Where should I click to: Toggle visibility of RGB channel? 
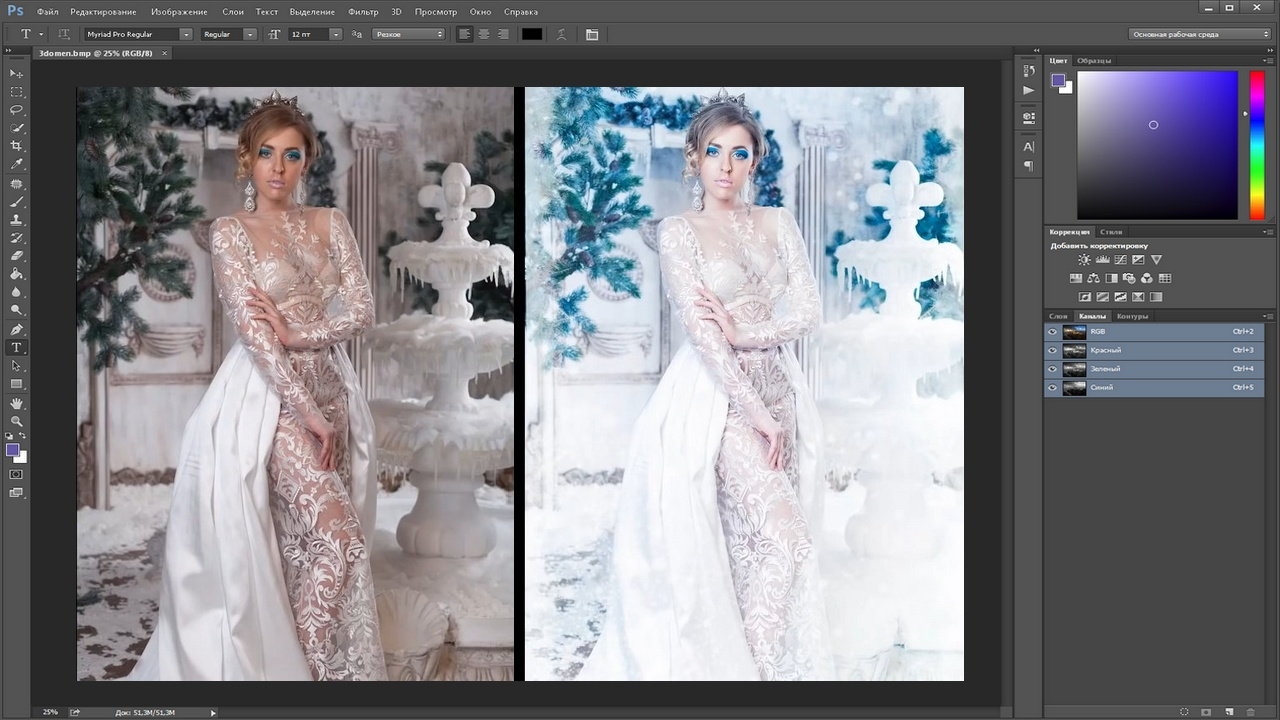1052,331
